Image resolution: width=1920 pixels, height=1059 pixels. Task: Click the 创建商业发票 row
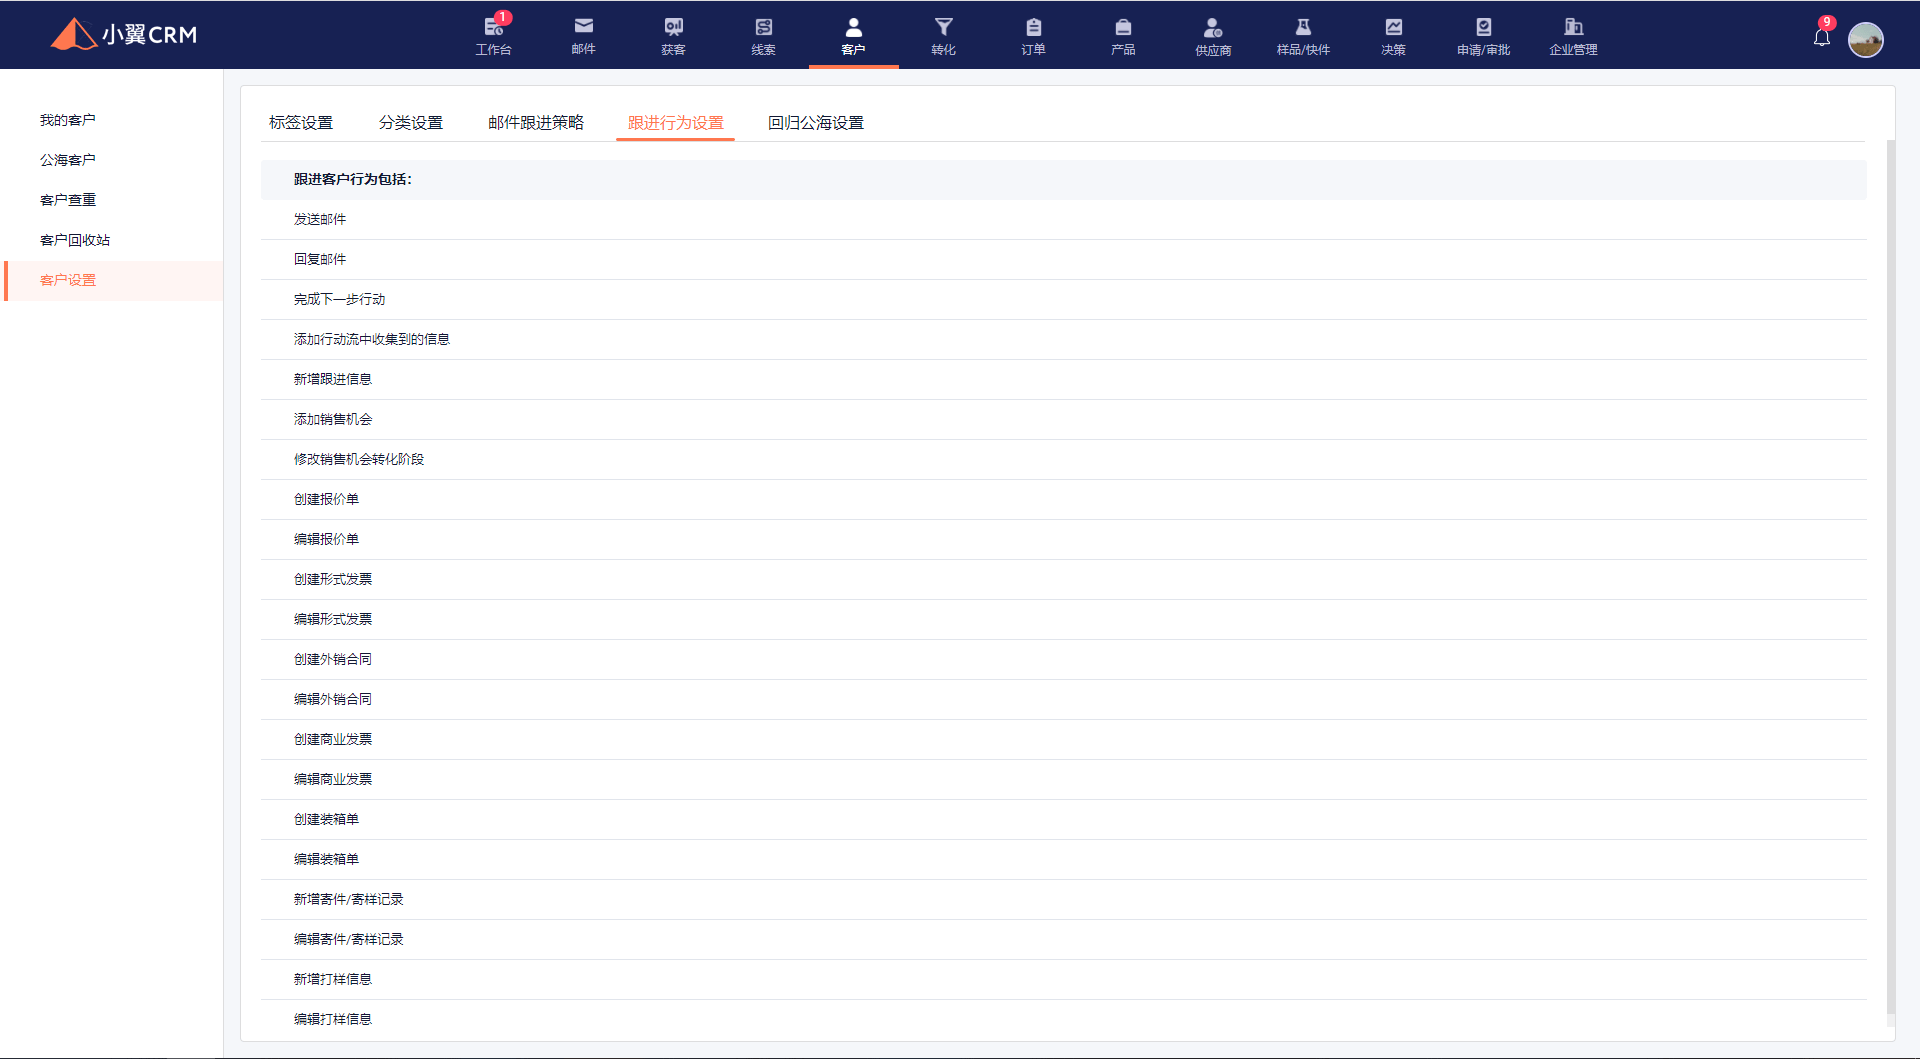(x=1064, y=739)
